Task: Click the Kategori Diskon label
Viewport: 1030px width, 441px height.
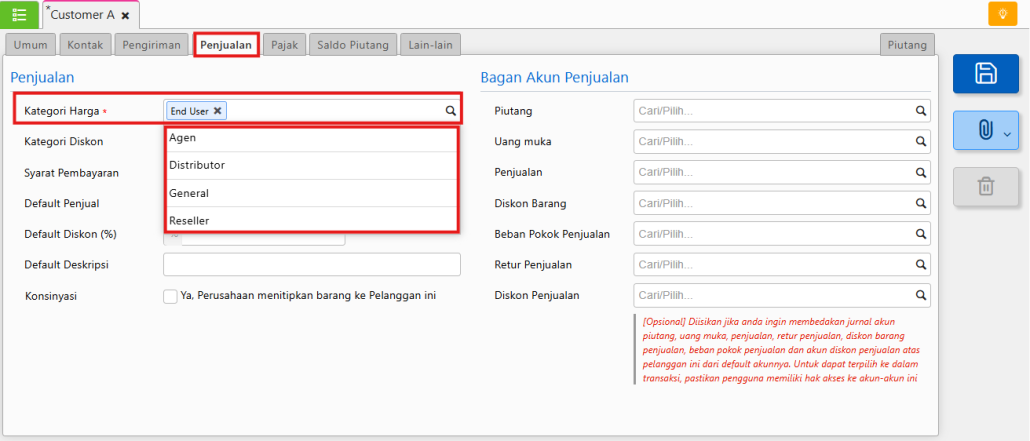Action: click(64, 141)
